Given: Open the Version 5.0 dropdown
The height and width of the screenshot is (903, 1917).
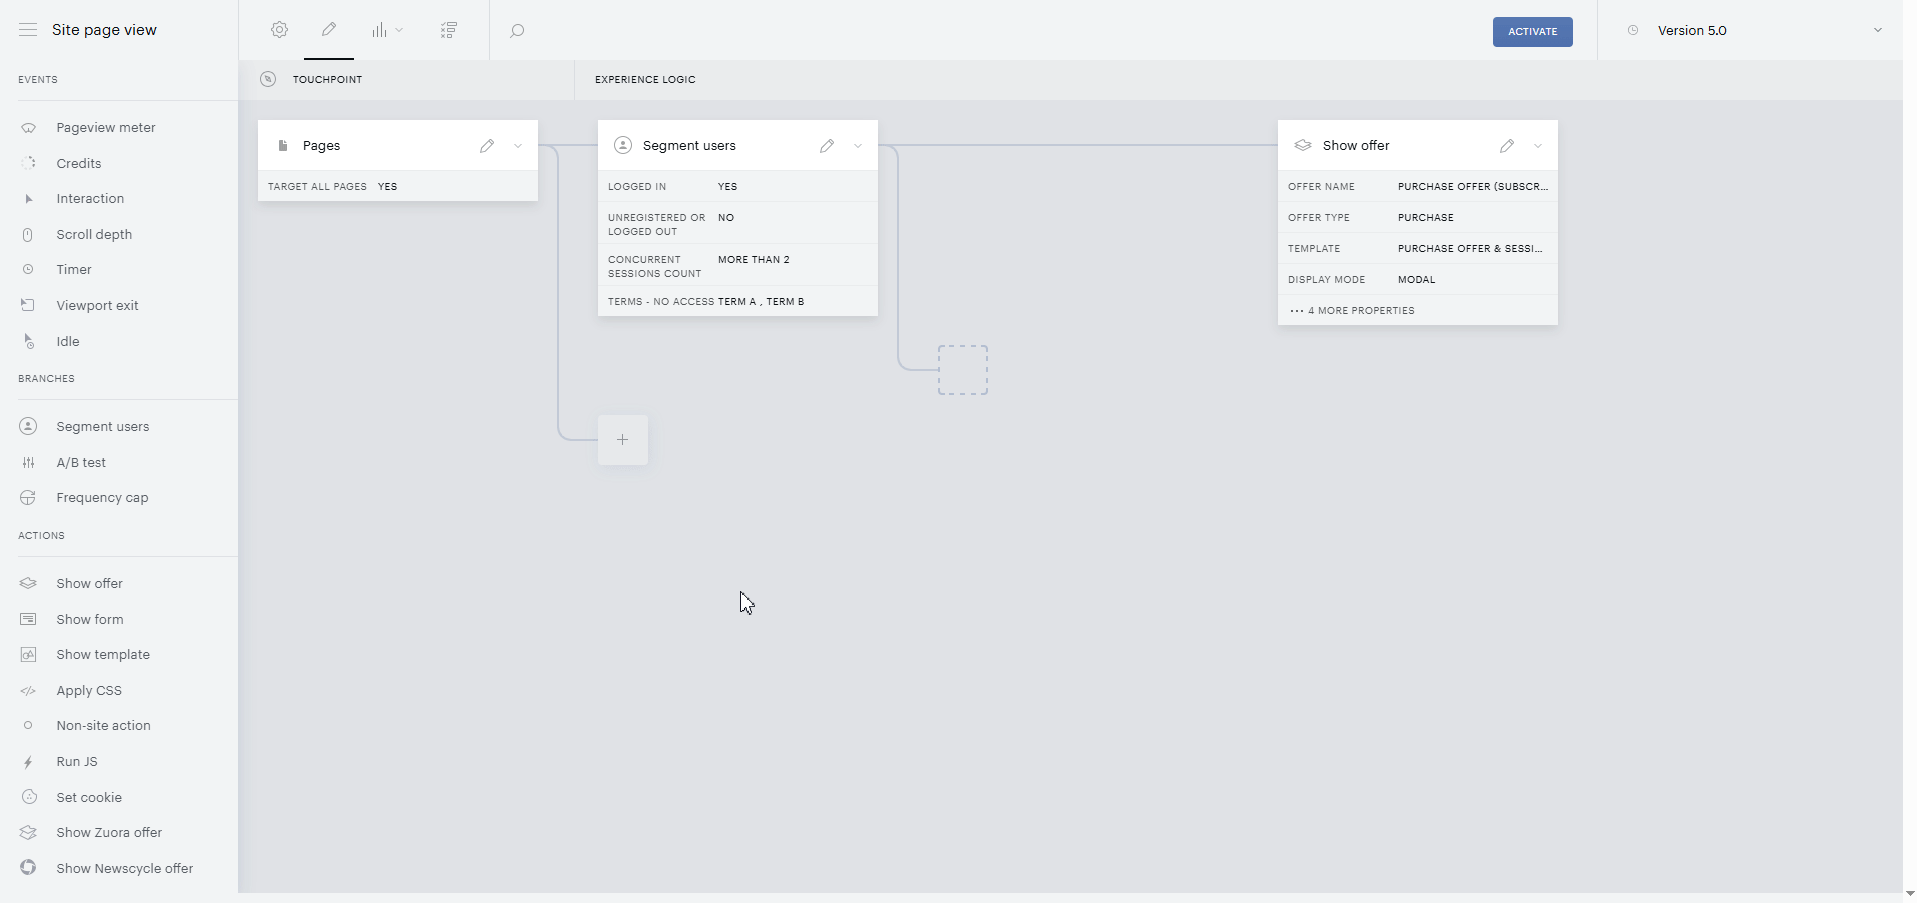Looking at the screenshot, I should 1754,30.
